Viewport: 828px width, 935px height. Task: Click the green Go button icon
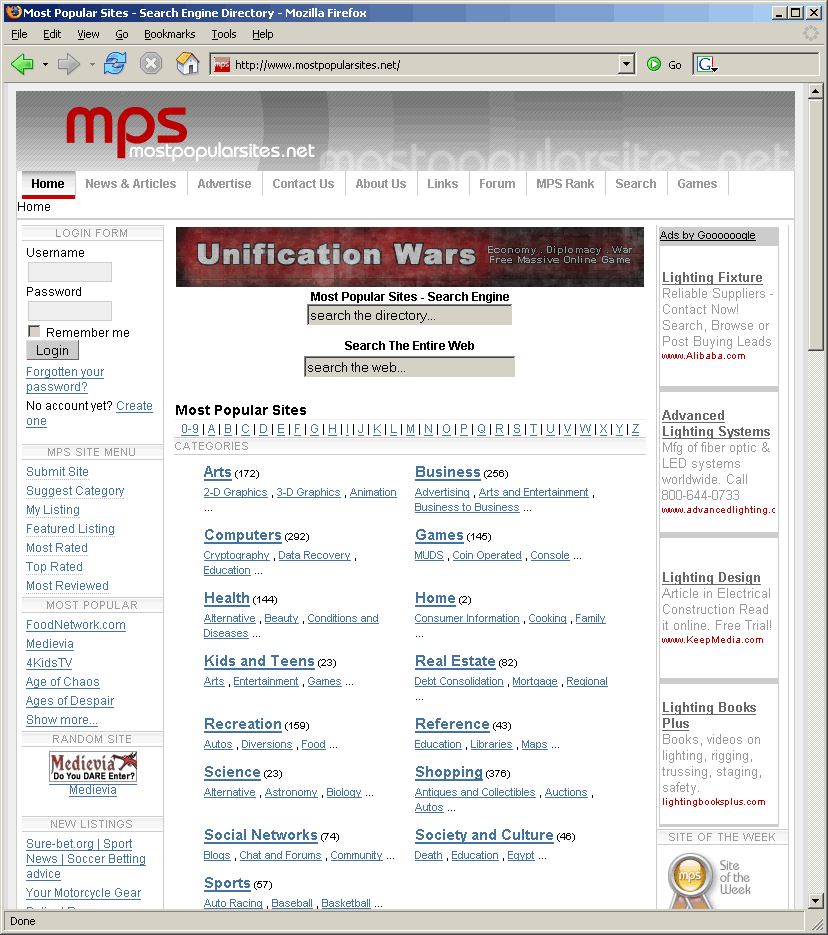(x=654, y=64)
